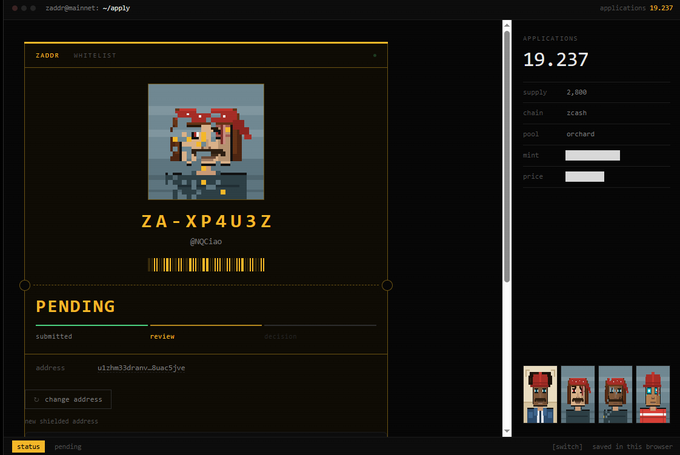Click the scrollbar up arrow
This screenshot has height=455, width=680.
(507, 26)
